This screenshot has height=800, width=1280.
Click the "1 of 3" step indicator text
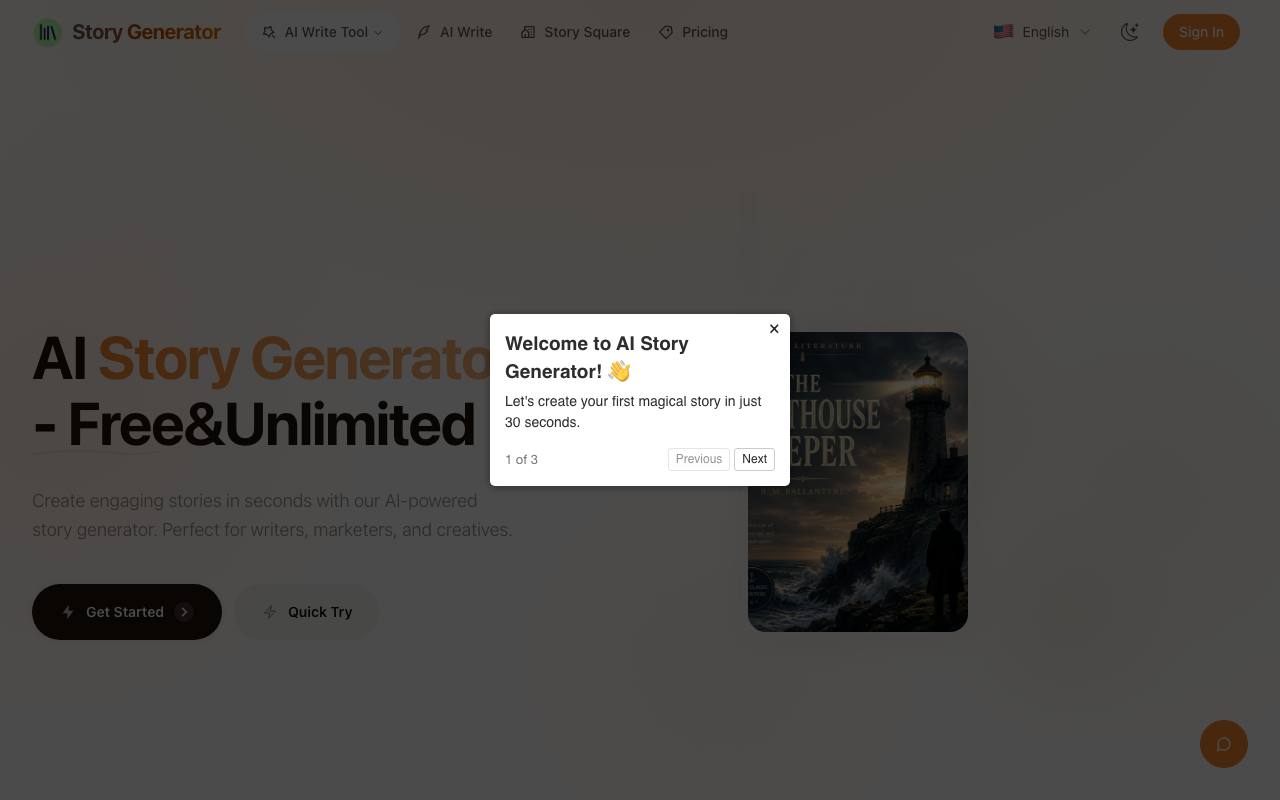click(521, 460)
